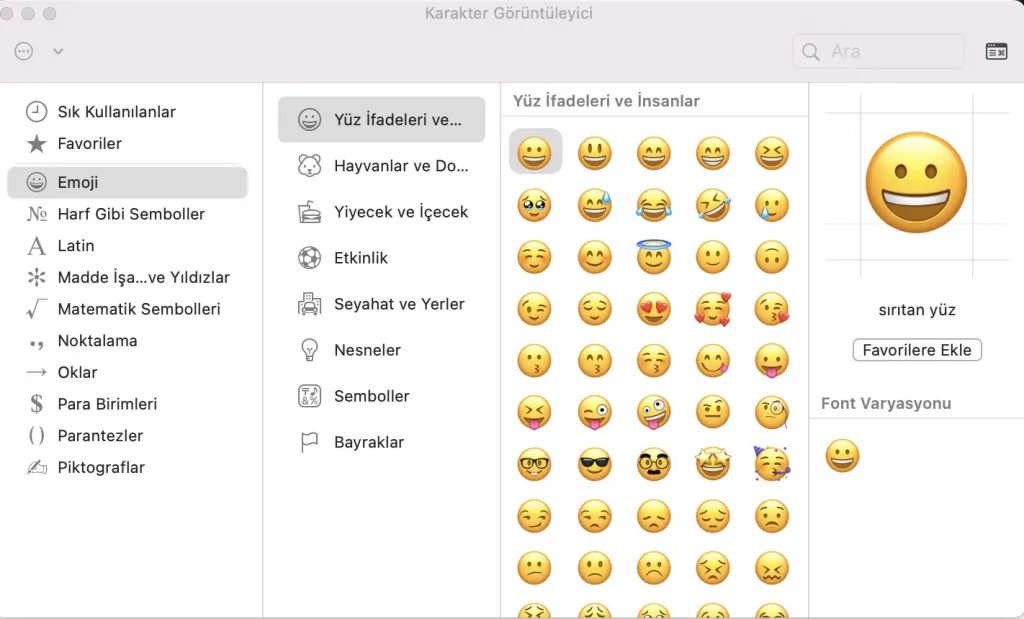
Task: Open the Oklar category
Action: 127,372
